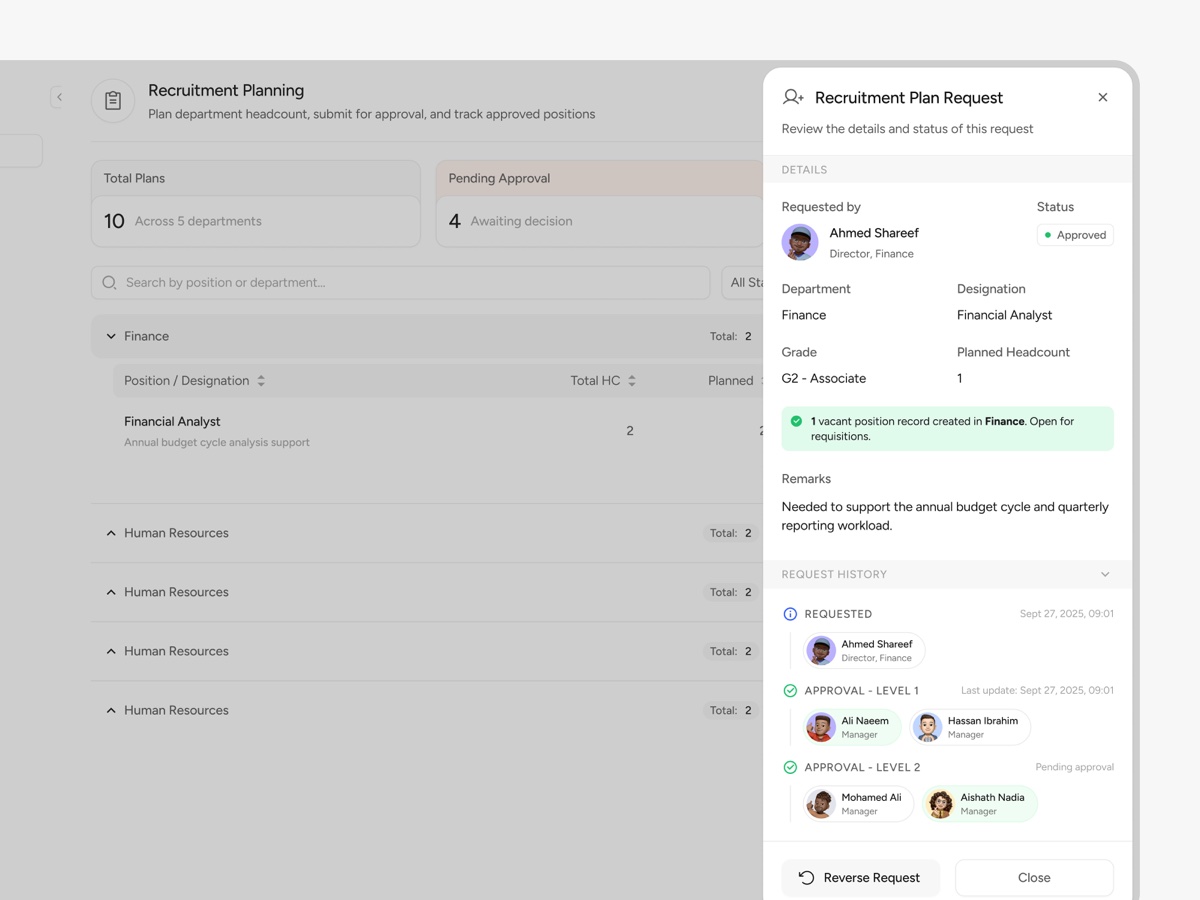Click Ahmed Shareef chip in request history
This screenshot has height=900, width=1200.
coord(865,651)
